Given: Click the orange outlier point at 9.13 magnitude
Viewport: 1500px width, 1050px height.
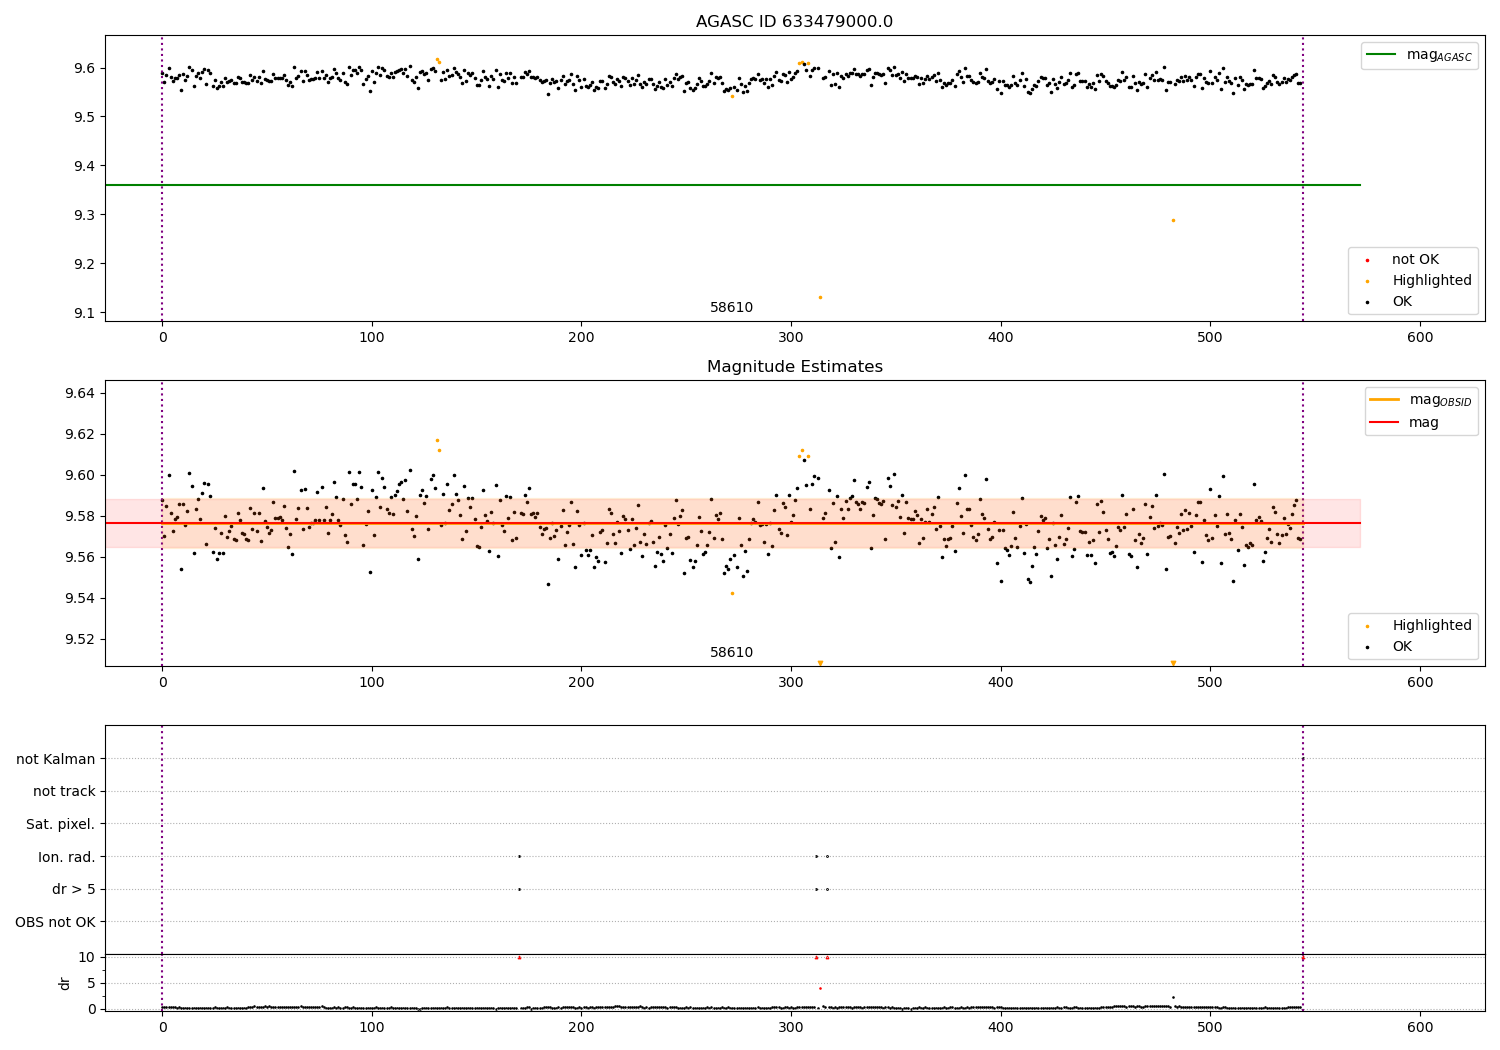Looking at the screenshot, I should point(820,297).
